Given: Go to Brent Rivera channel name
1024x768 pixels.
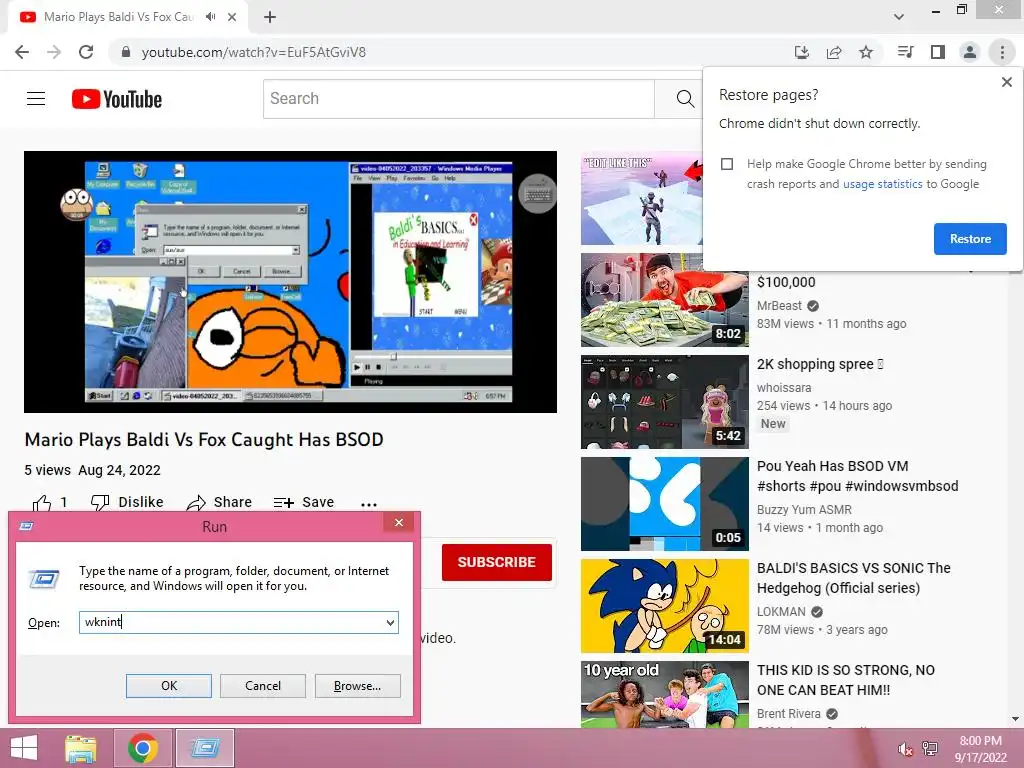Looking at the screenshot, I should coord(788,714).
